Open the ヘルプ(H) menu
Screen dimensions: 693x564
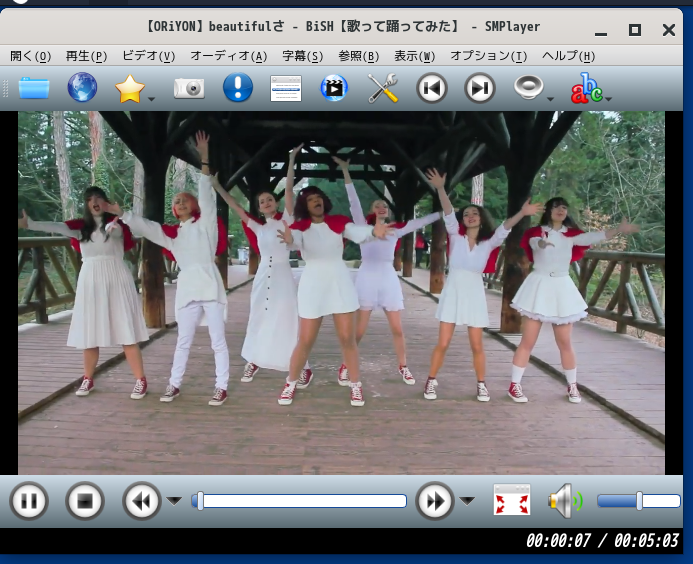568,56
